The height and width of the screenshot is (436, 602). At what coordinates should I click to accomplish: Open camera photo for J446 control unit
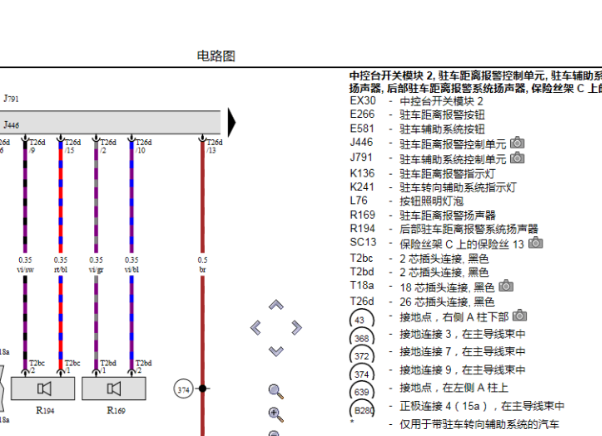[x=517, y=143]
